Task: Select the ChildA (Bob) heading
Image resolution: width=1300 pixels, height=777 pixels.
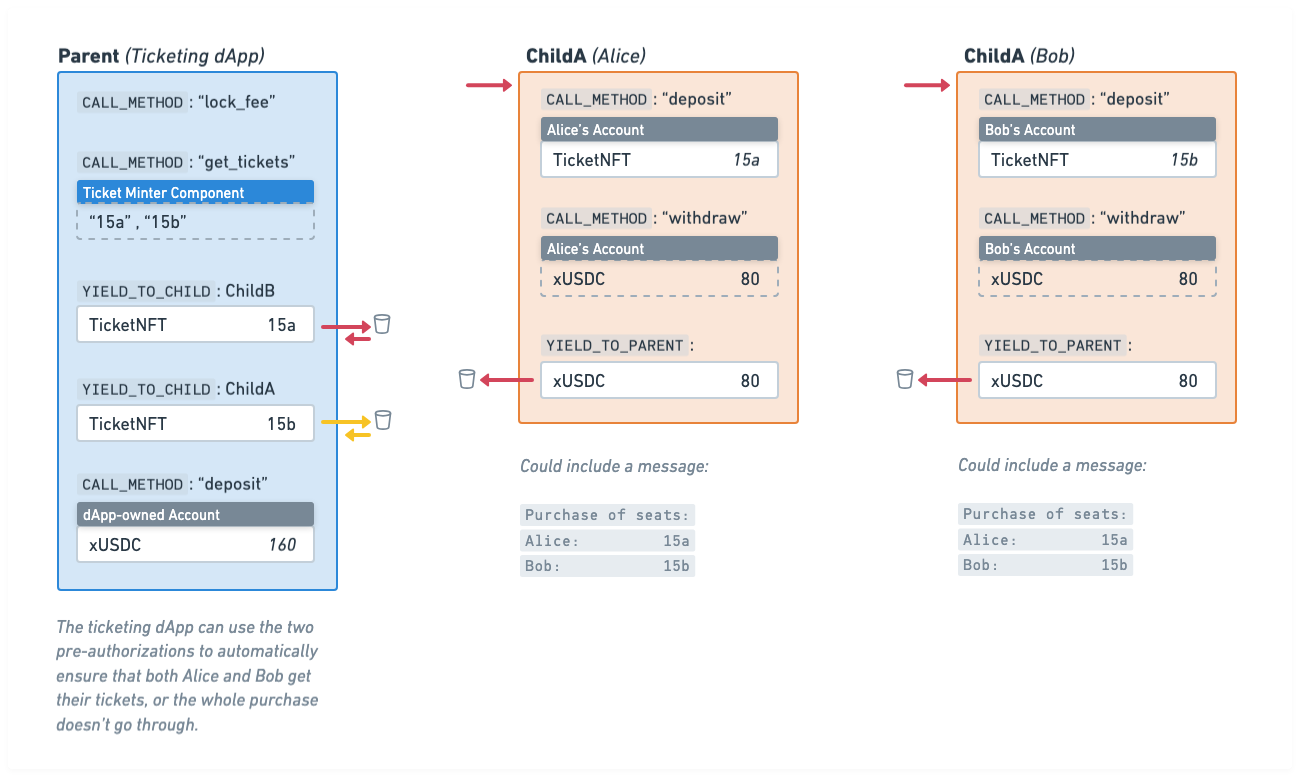Action: [x=1019, y=57]
